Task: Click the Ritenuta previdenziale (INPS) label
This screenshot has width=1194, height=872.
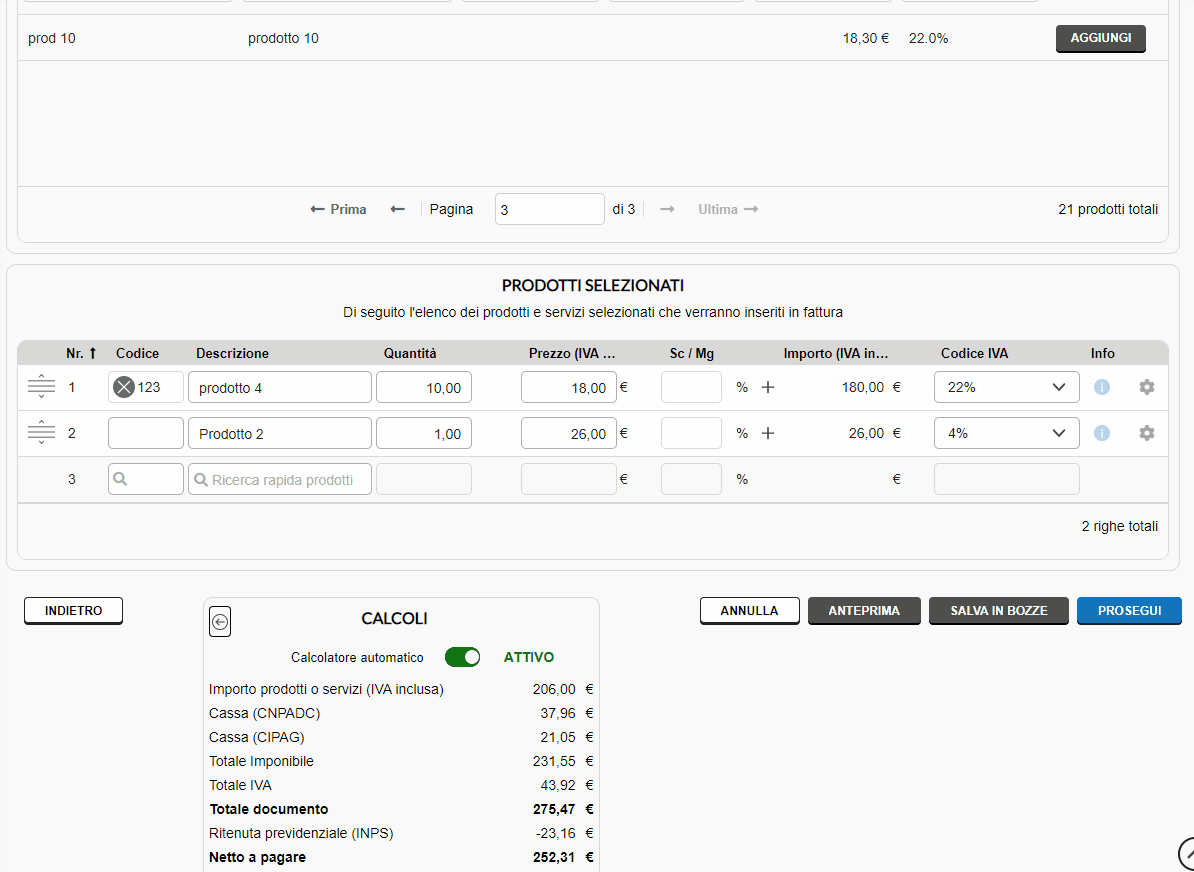Action: (301, 833)
